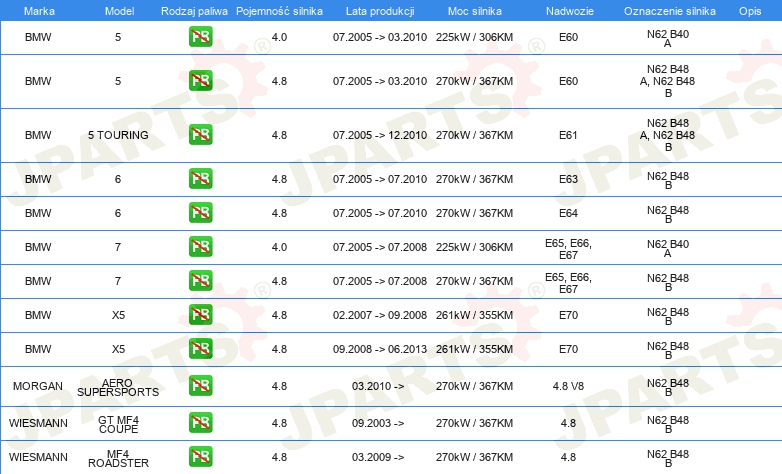This screenshot has width=782, height=474.
Task: Select the MORGAN brand cell
Action: (38, 386)
